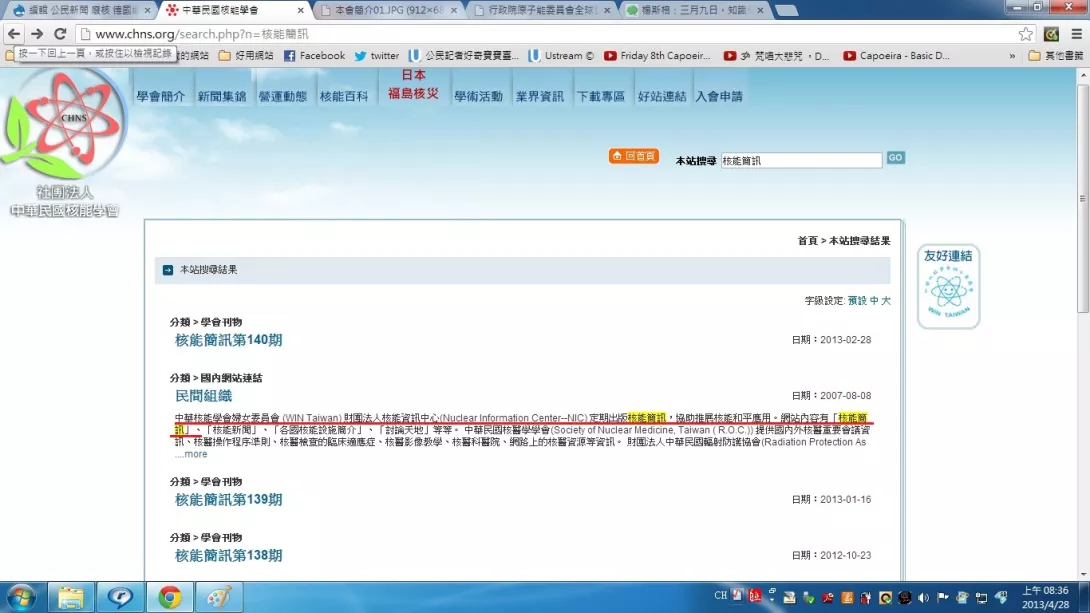This screenshot has width=1090, height=613.
Task: Open the 學會簡介 navigation menu
Action: coord(161,97)
